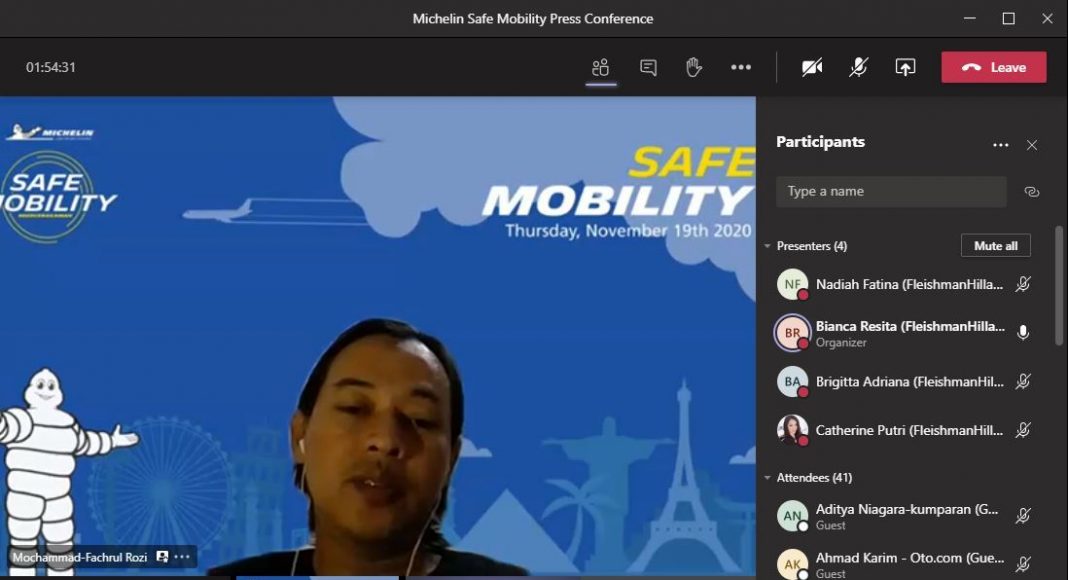
Task: Toggle the camera on
Action: click(812, 68)
